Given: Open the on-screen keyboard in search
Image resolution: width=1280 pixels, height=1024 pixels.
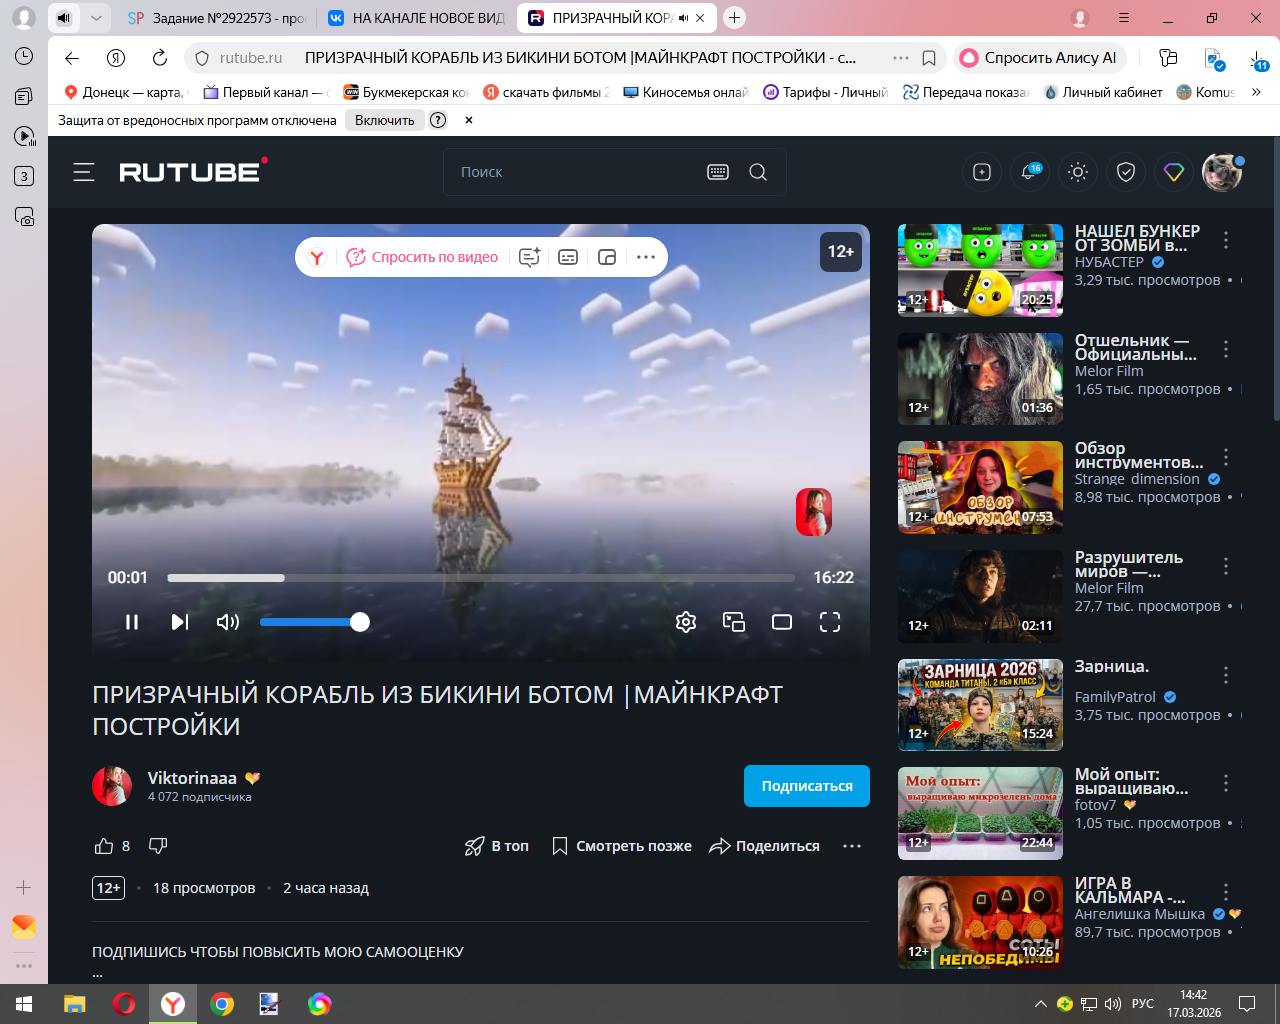Looking at the screenshot, I should (x=718, y=172).
